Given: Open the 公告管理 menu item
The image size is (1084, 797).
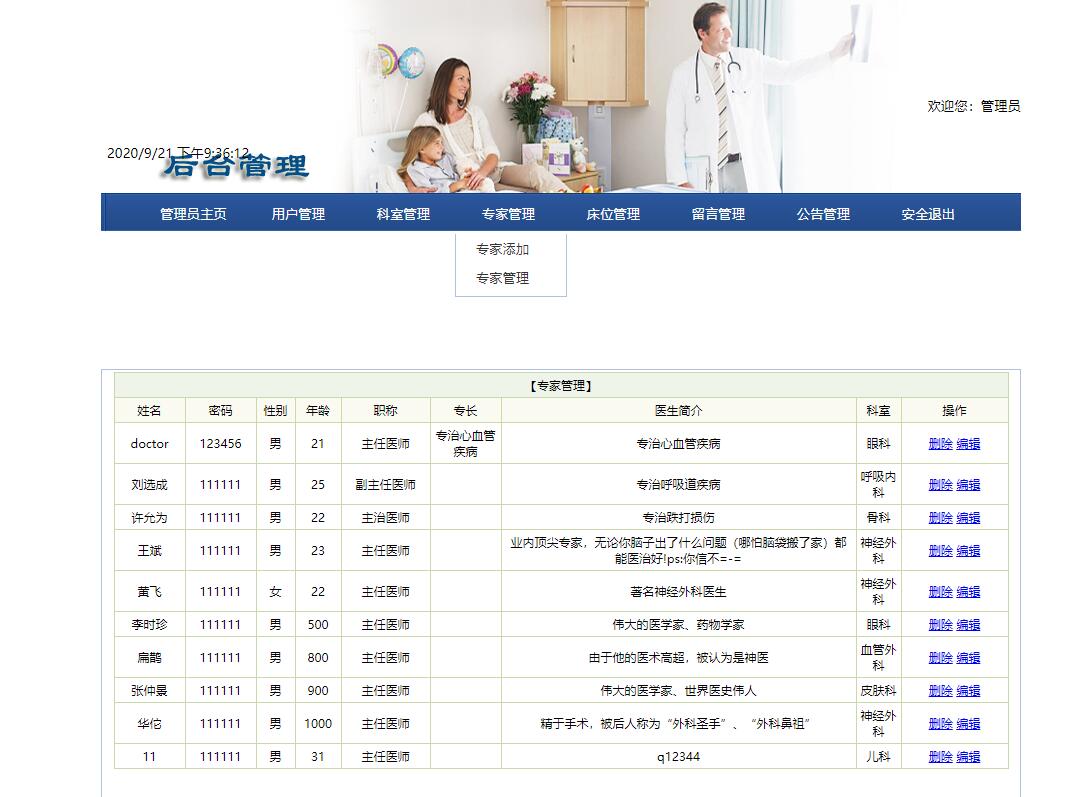Looking at the screenshot, I should (x=821, y=212).
